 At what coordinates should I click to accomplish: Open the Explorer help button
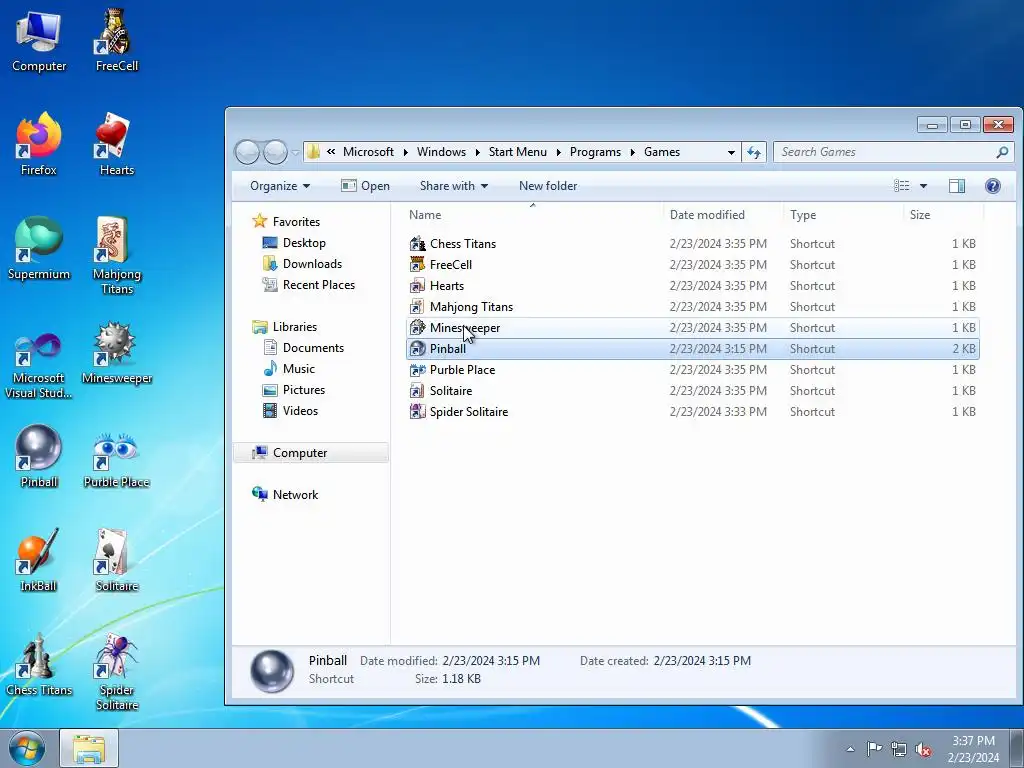tap(993, 186)
